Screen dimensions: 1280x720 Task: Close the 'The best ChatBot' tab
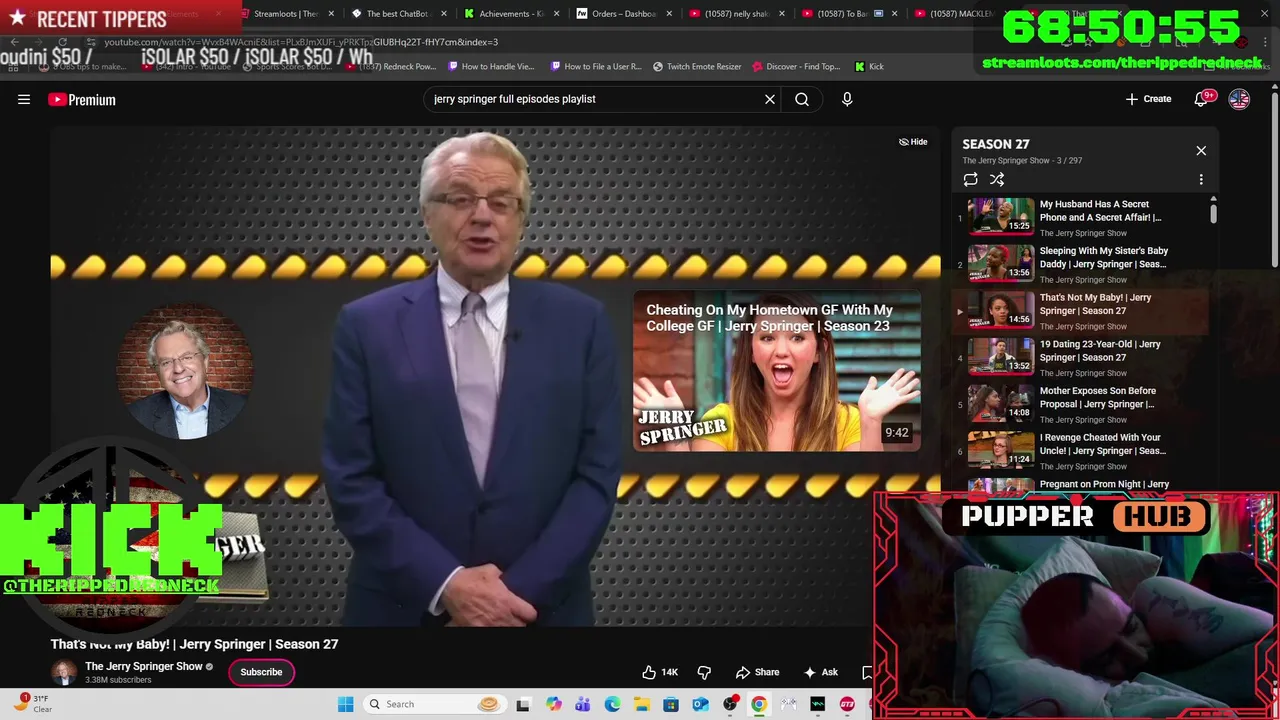(x=443, y=14)
